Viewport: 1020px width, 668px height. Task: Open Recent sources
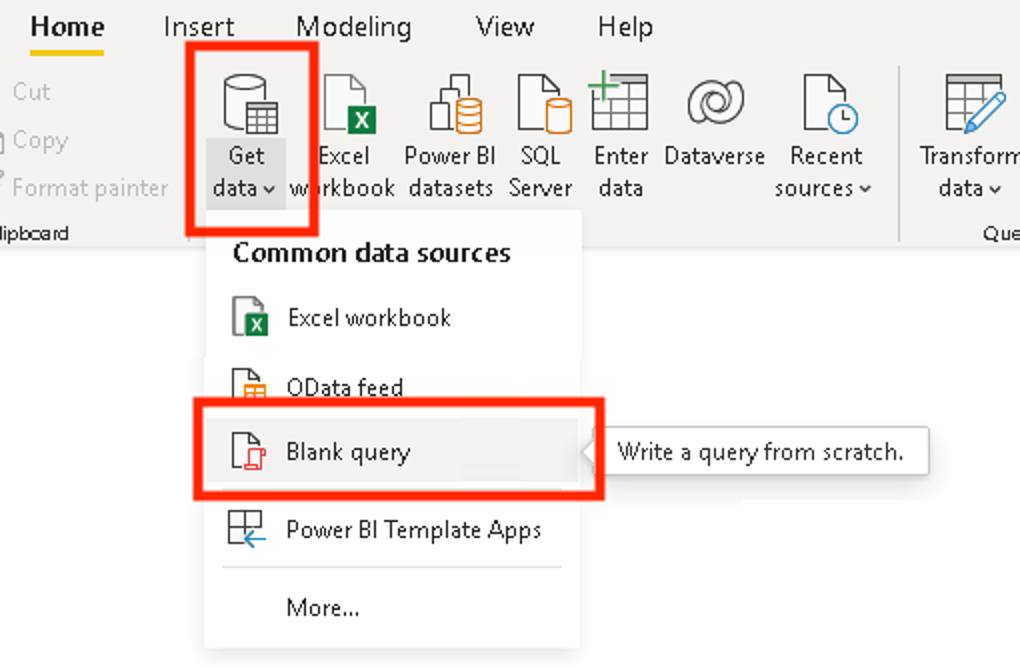[x=826, y=110]
